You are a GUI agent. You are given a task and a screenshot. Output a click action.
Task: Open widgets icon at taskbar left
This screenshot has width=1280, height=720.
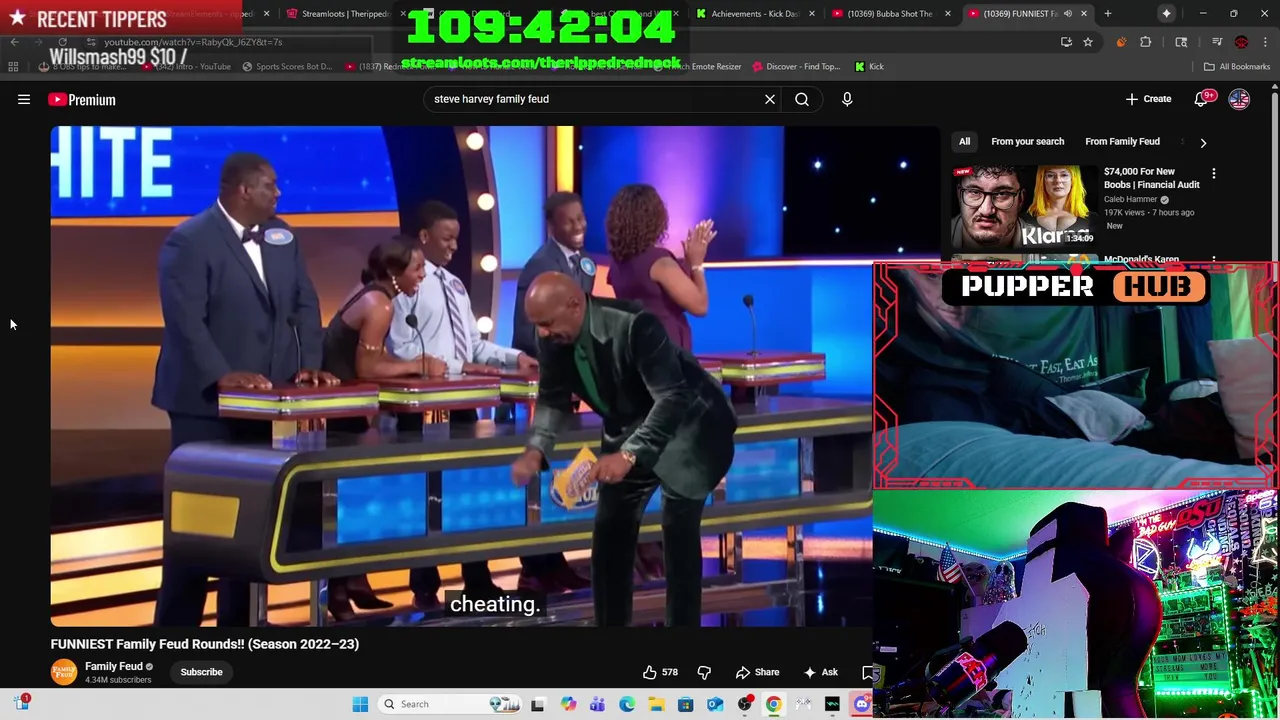click(22, 703)
